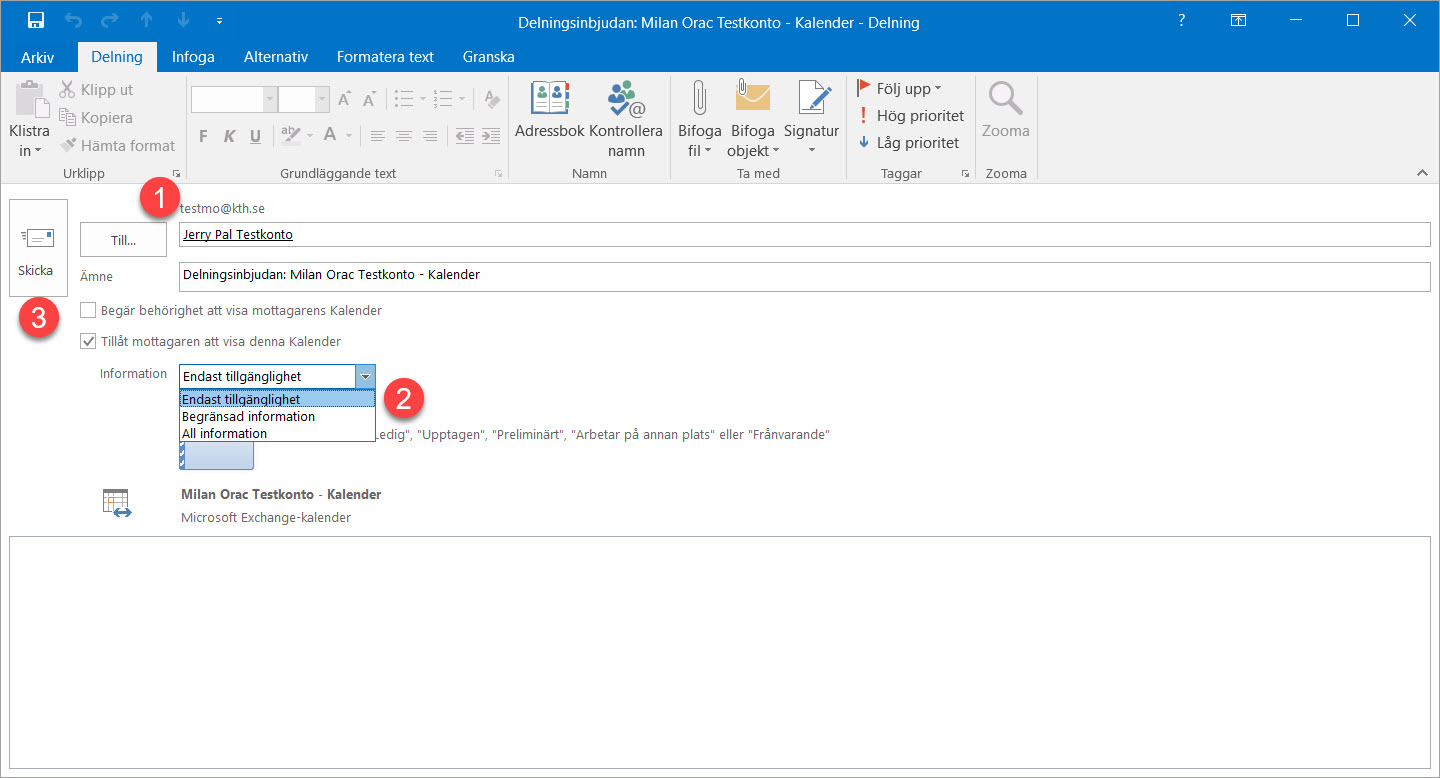This screenshot has width=1440, height=778.
Task: Open the Urklipp dialog launcher
Action: pos(177,174)
